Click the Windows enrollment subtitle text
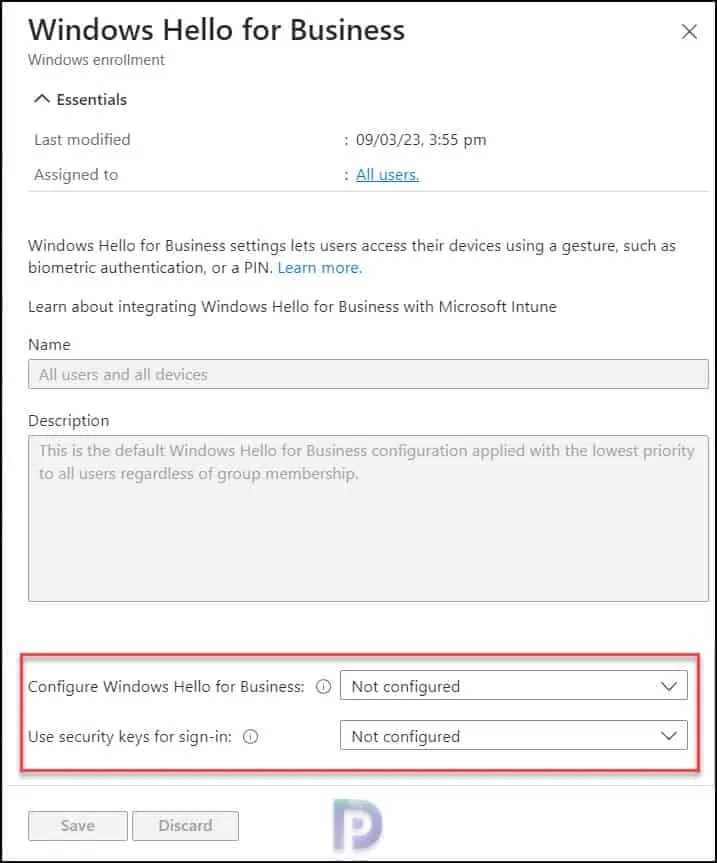This screenshot has height=863, width=717. pyautogui.click(x=96, y=60)
